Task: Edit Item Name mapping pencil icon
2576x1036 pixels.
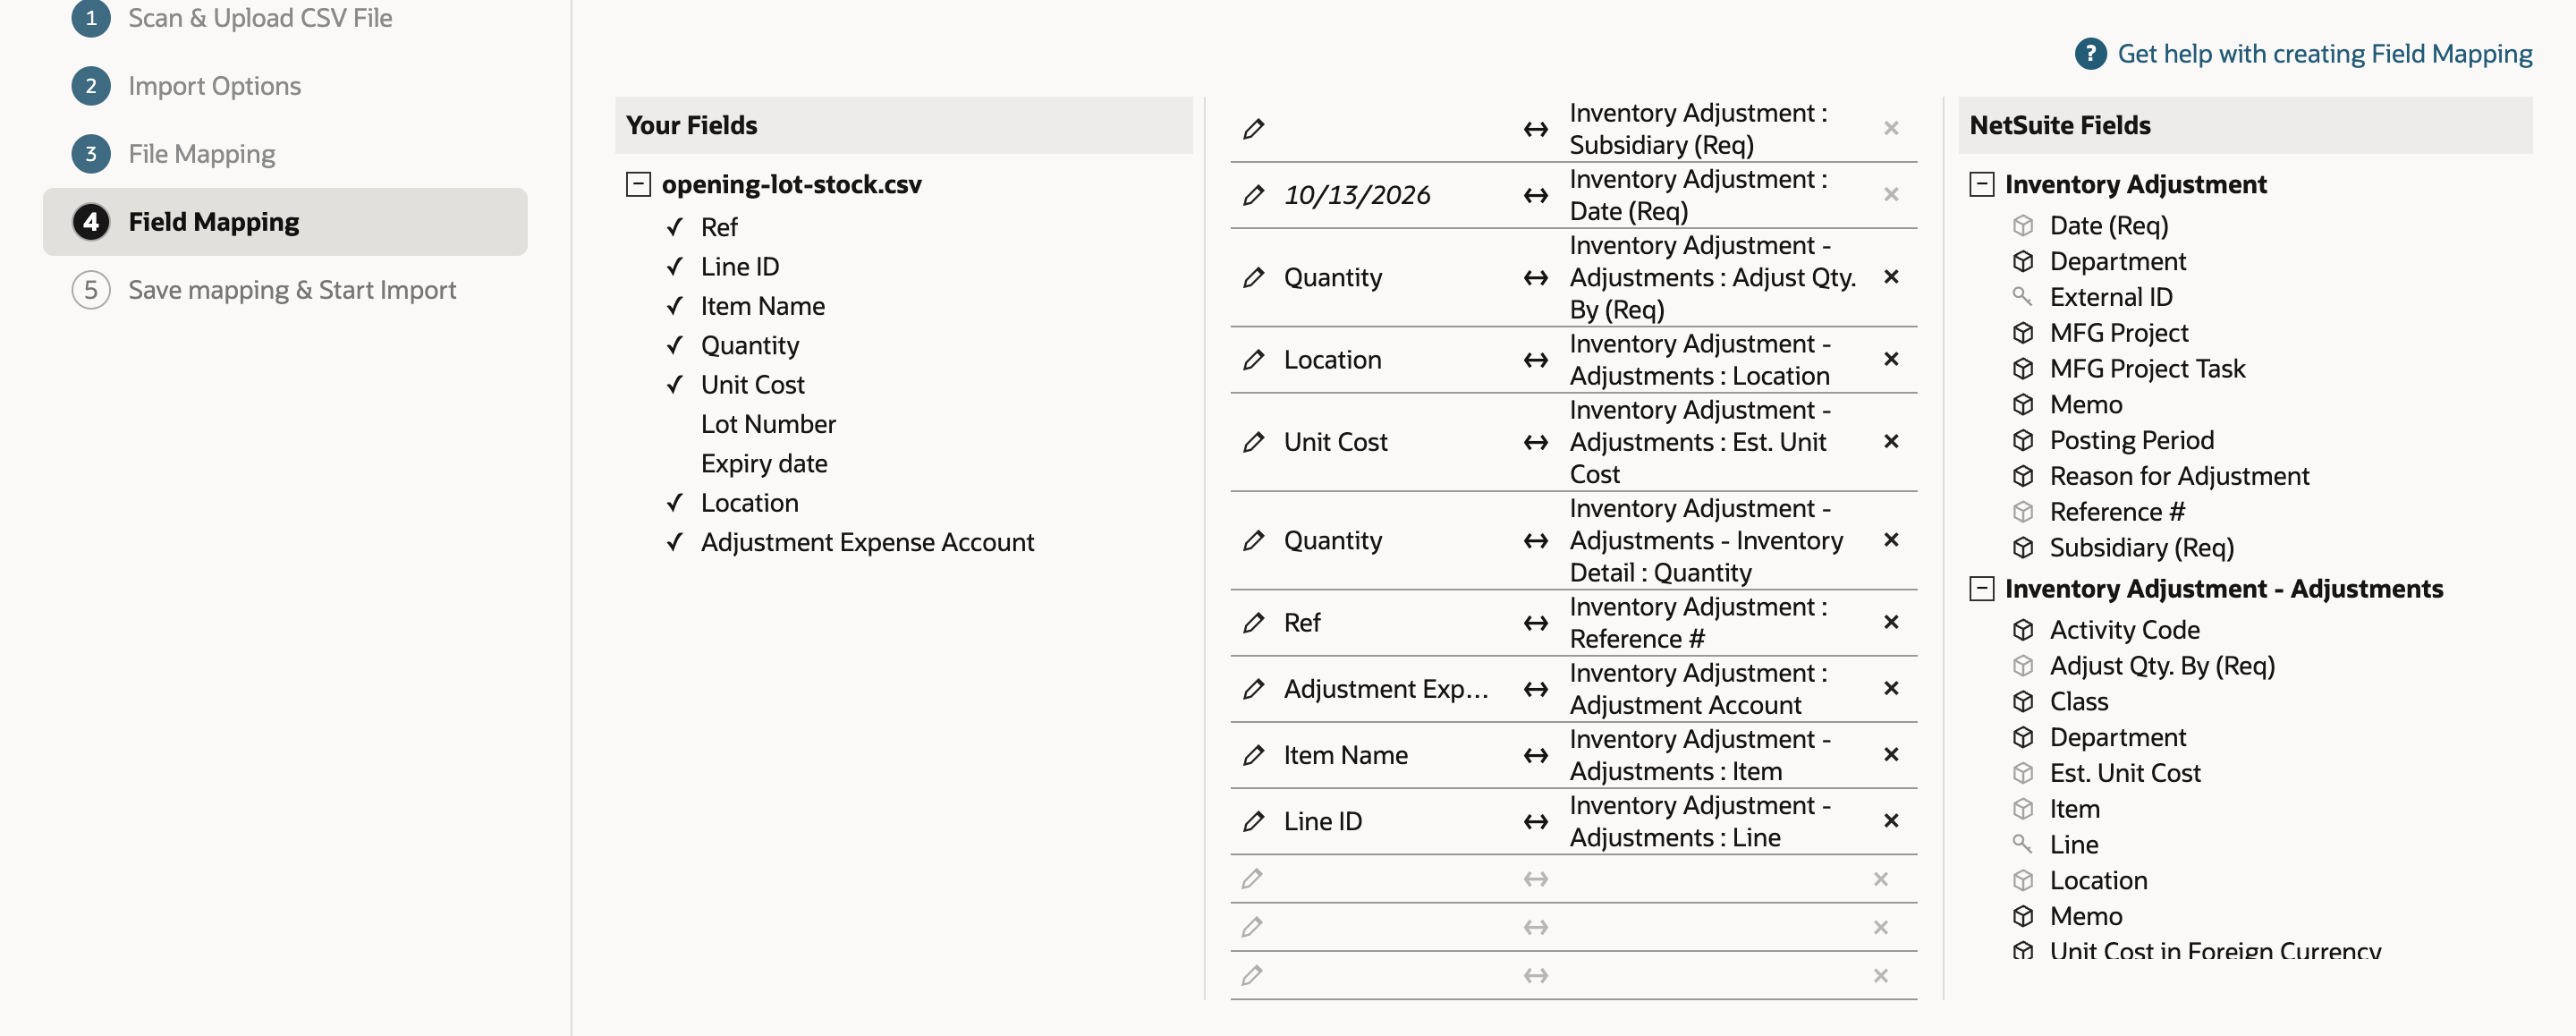Action: [1253, 755]
